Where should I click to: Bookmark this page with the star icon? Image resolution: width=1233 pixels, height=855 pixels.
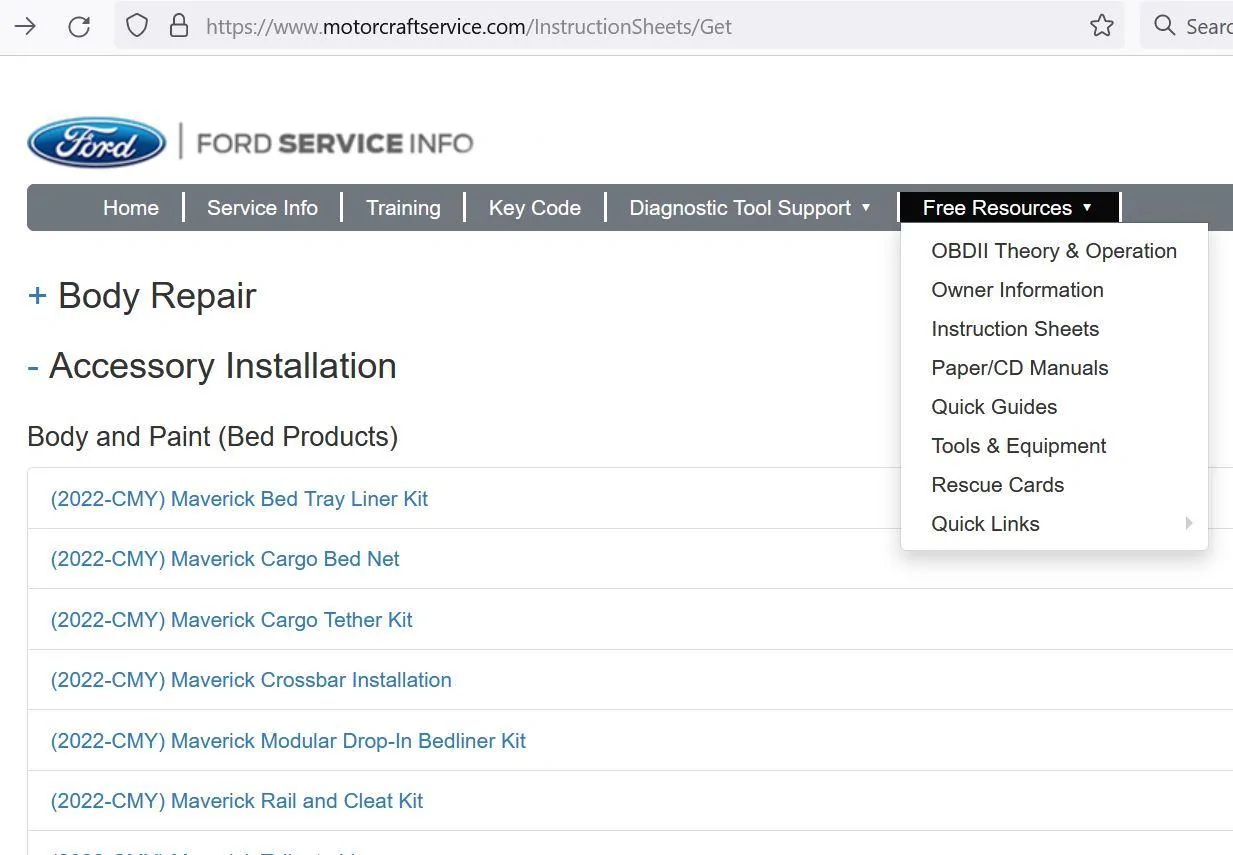(x=1101, y=26)
